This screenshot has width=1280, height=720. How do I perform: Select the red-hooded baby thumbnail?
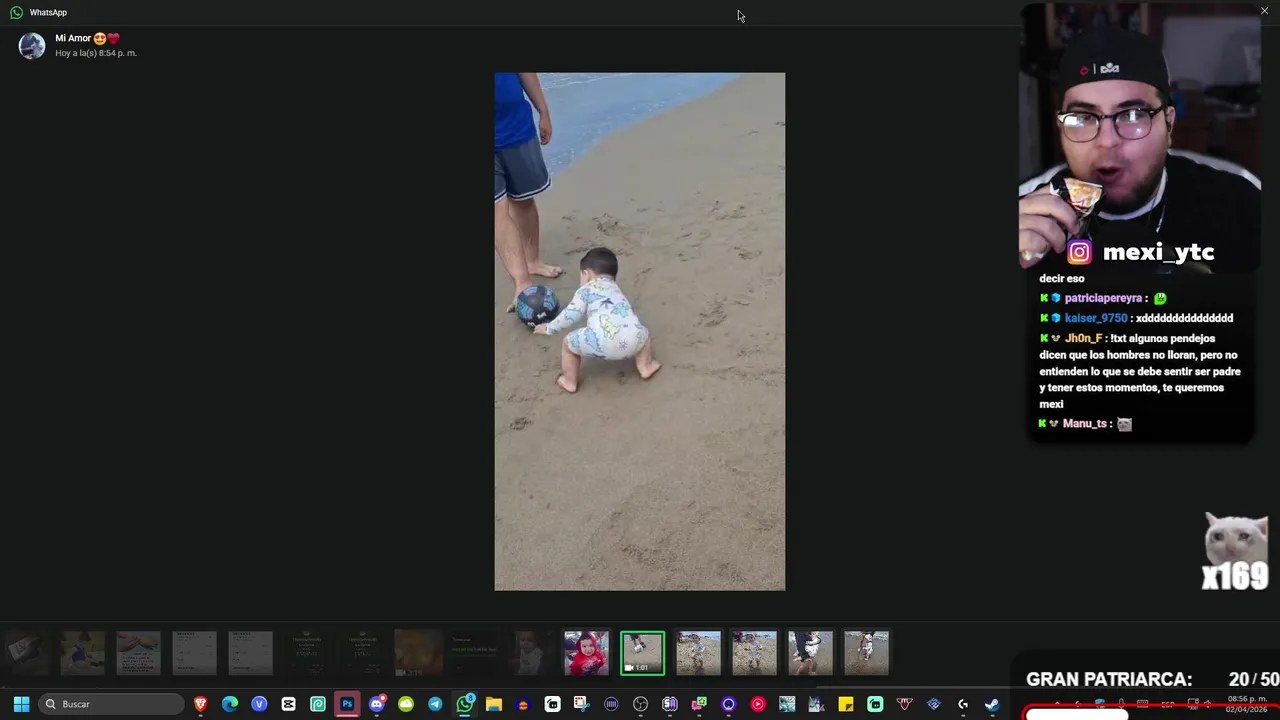pos(586,653)
